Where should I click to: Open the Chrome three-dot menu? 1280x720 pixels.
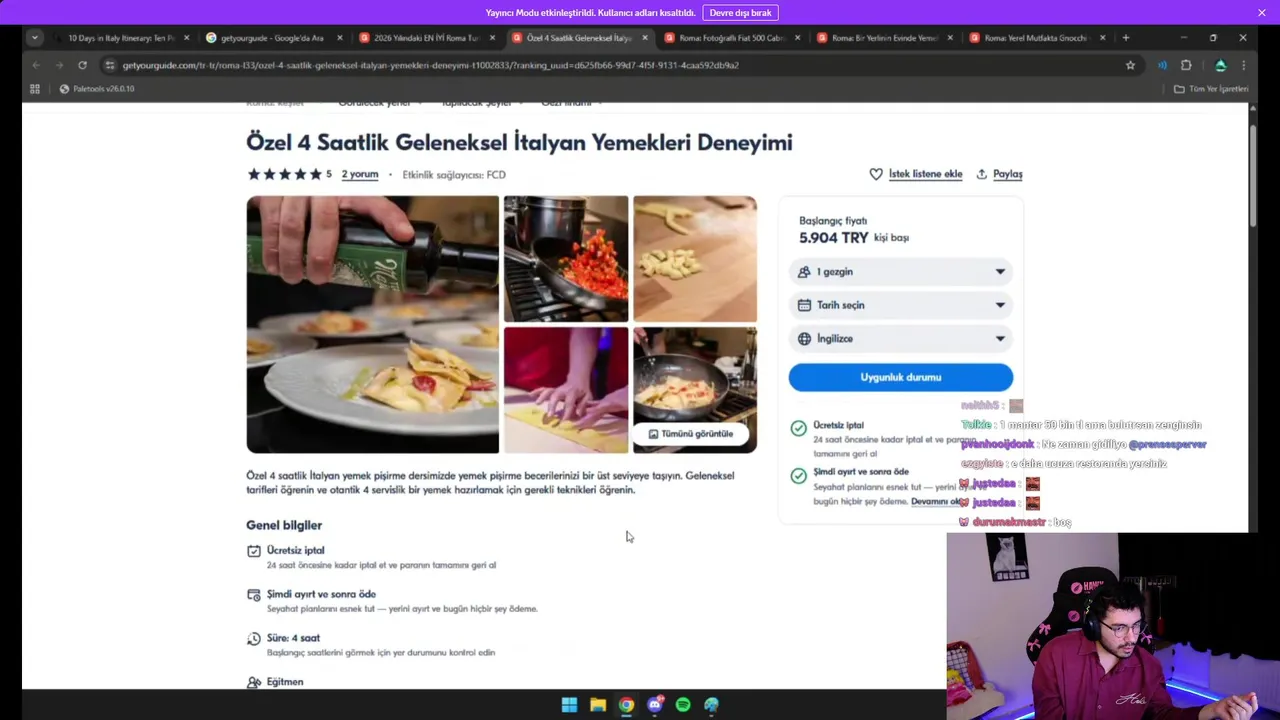(1244, 65)
